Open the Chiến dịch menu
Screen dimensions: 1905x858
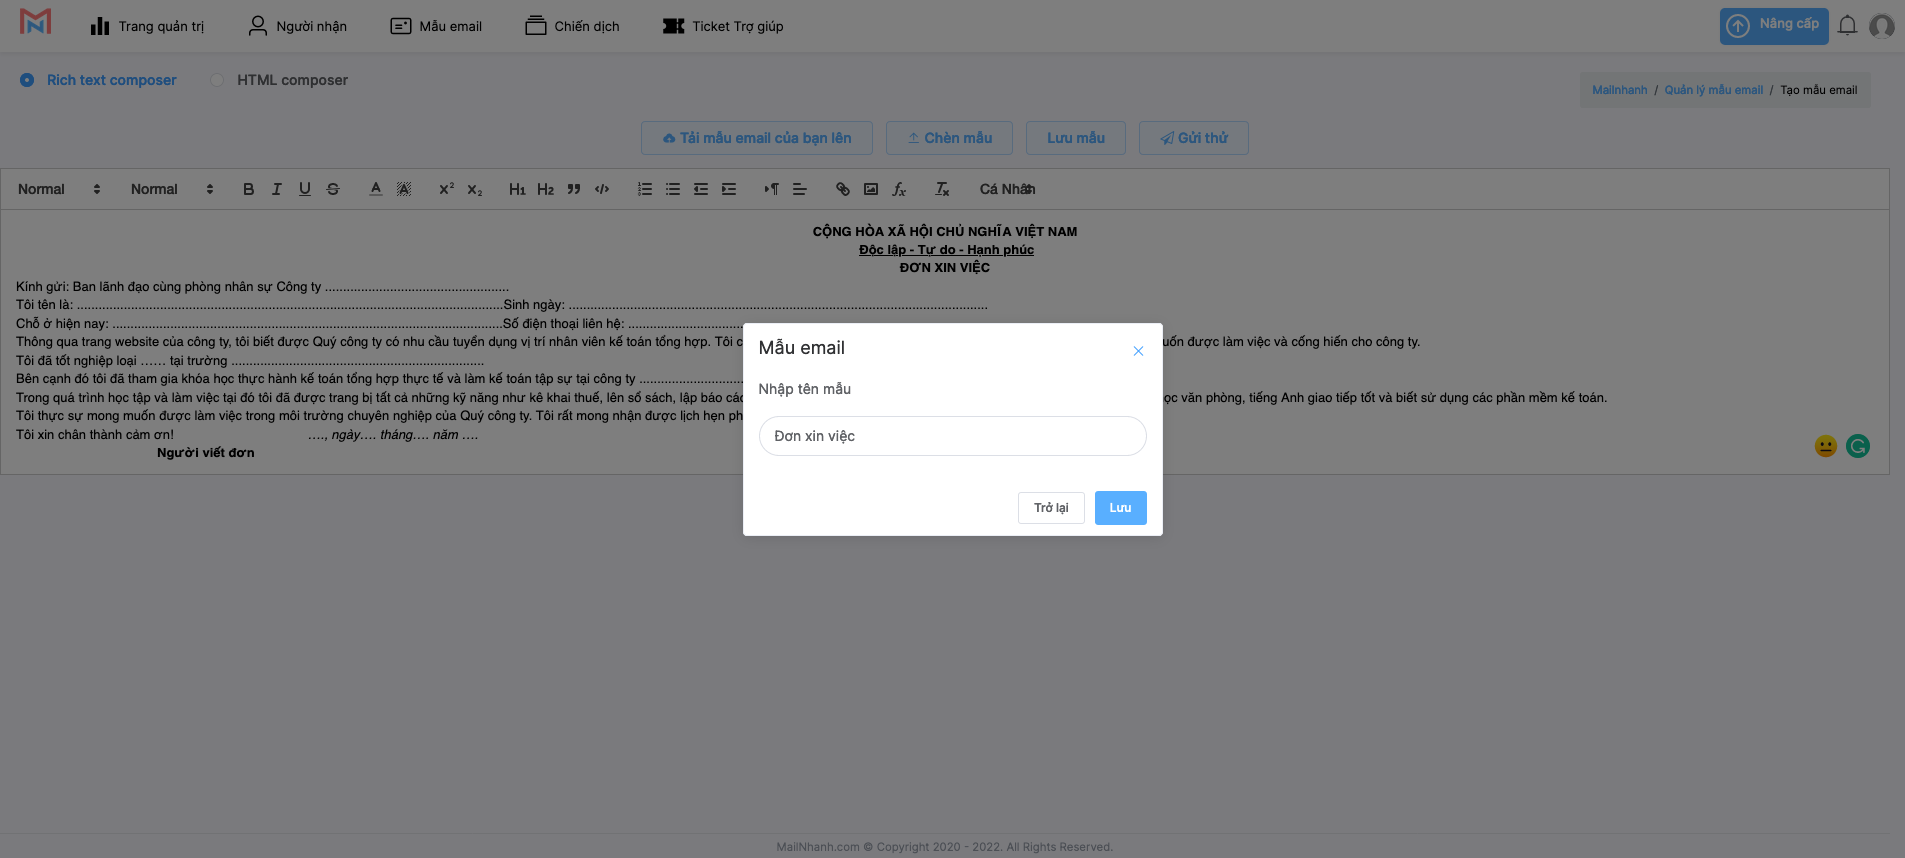pos(572,26)
